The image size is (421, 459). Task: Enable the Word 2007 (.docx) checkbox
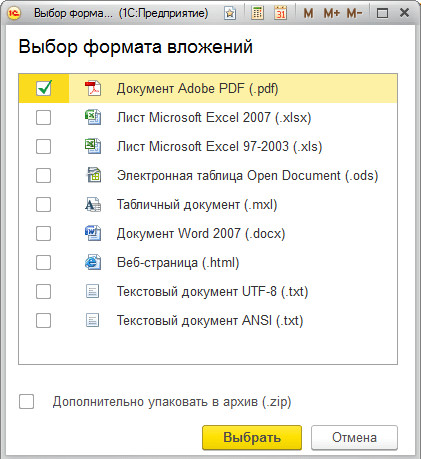(x=43, y=234)
